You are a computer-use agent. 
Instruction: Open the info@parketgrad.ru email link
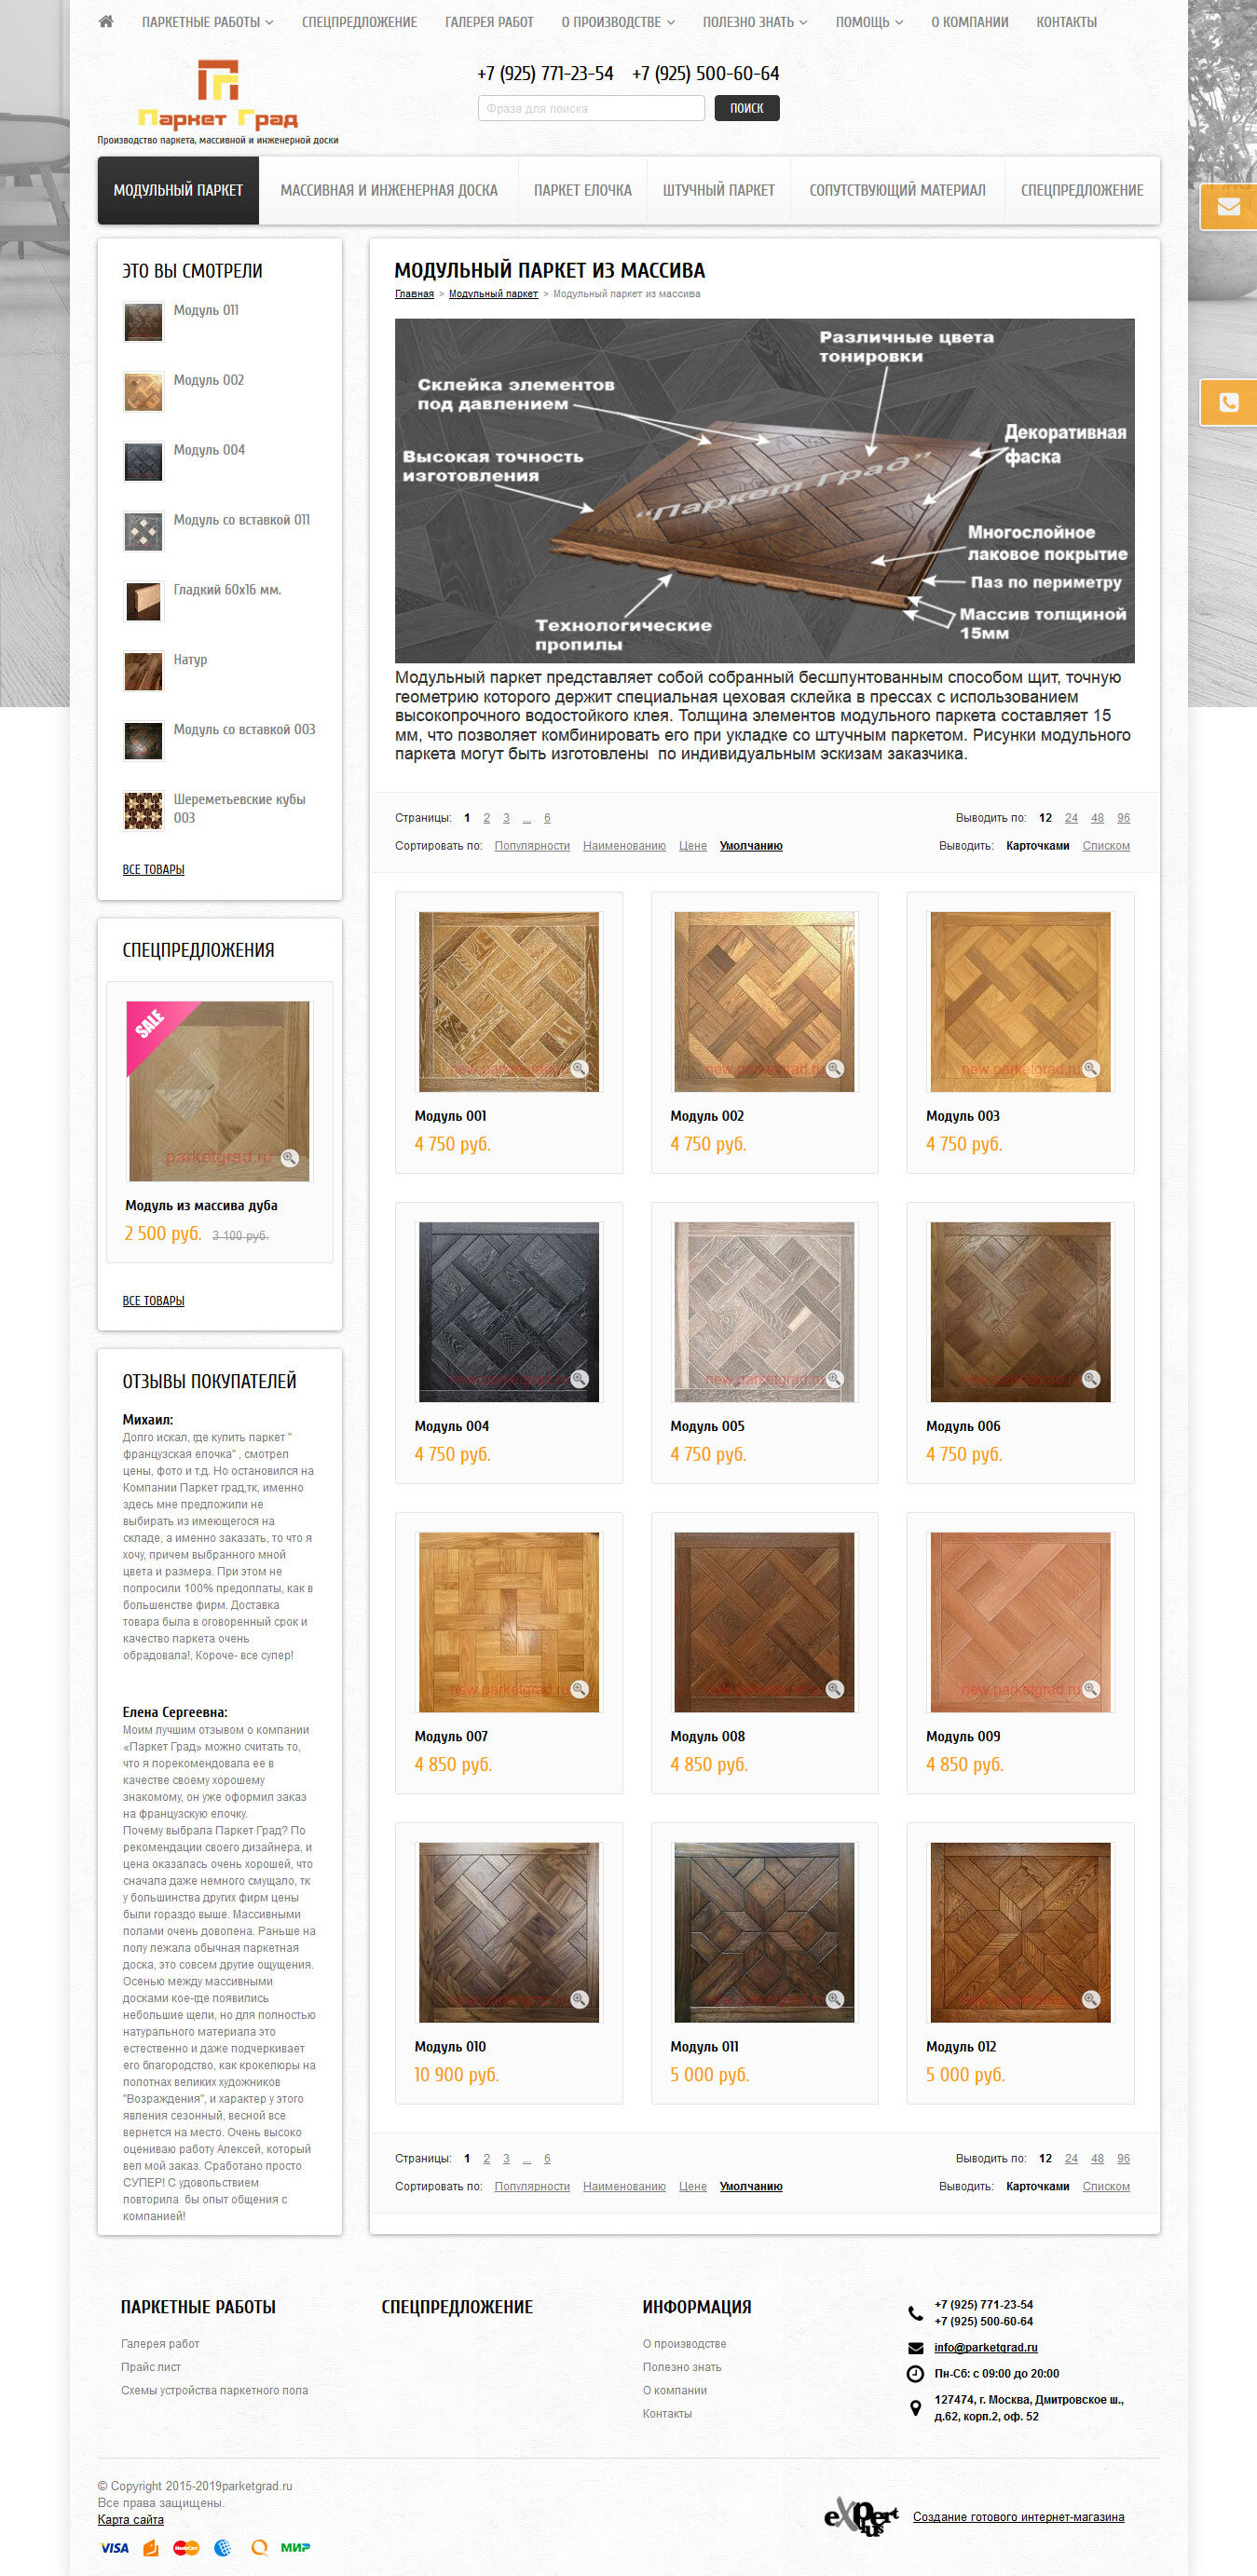(985, 2347)
